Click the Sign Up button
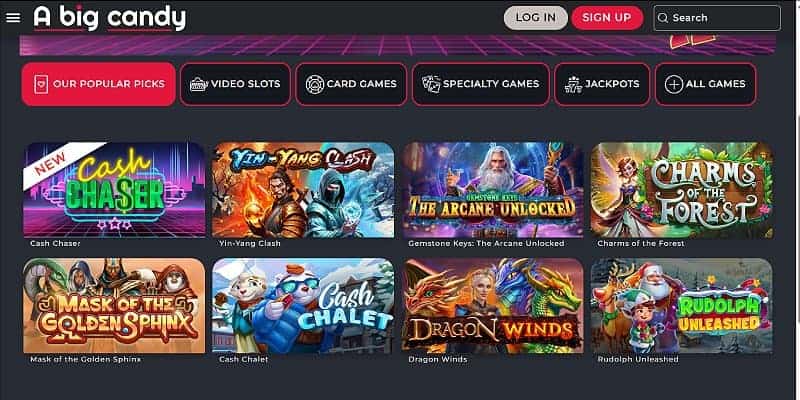The image size is (800, 400). (x=607, y=18)
